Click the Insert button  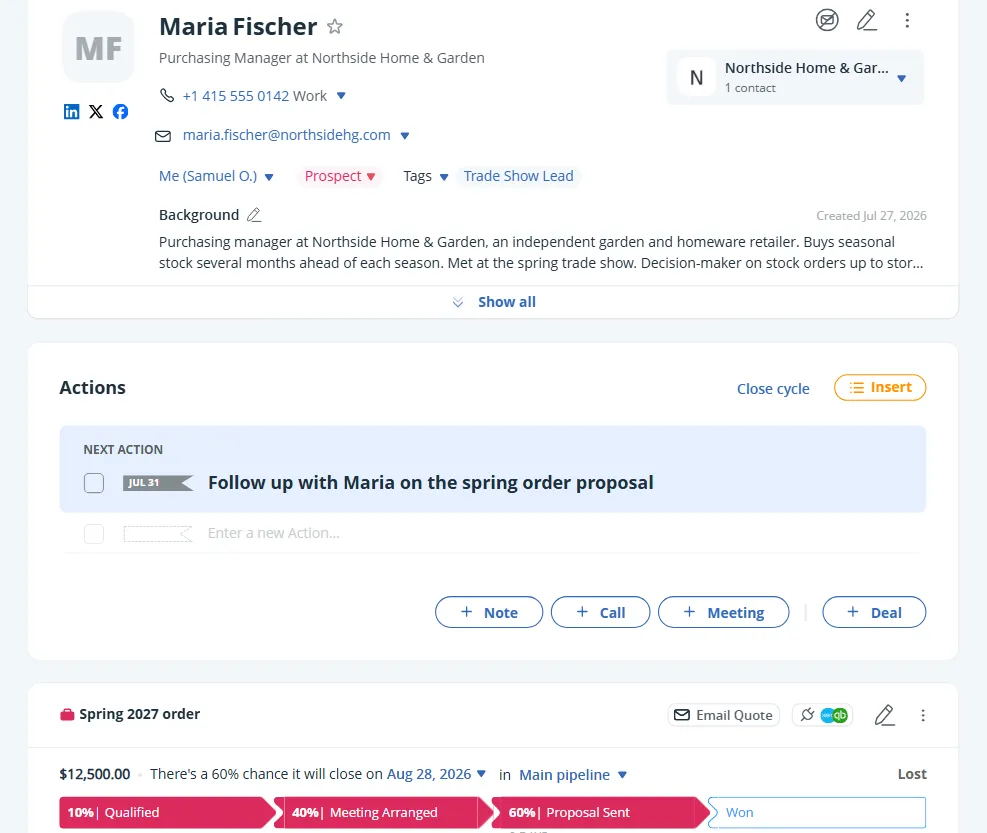pos(880,387)
